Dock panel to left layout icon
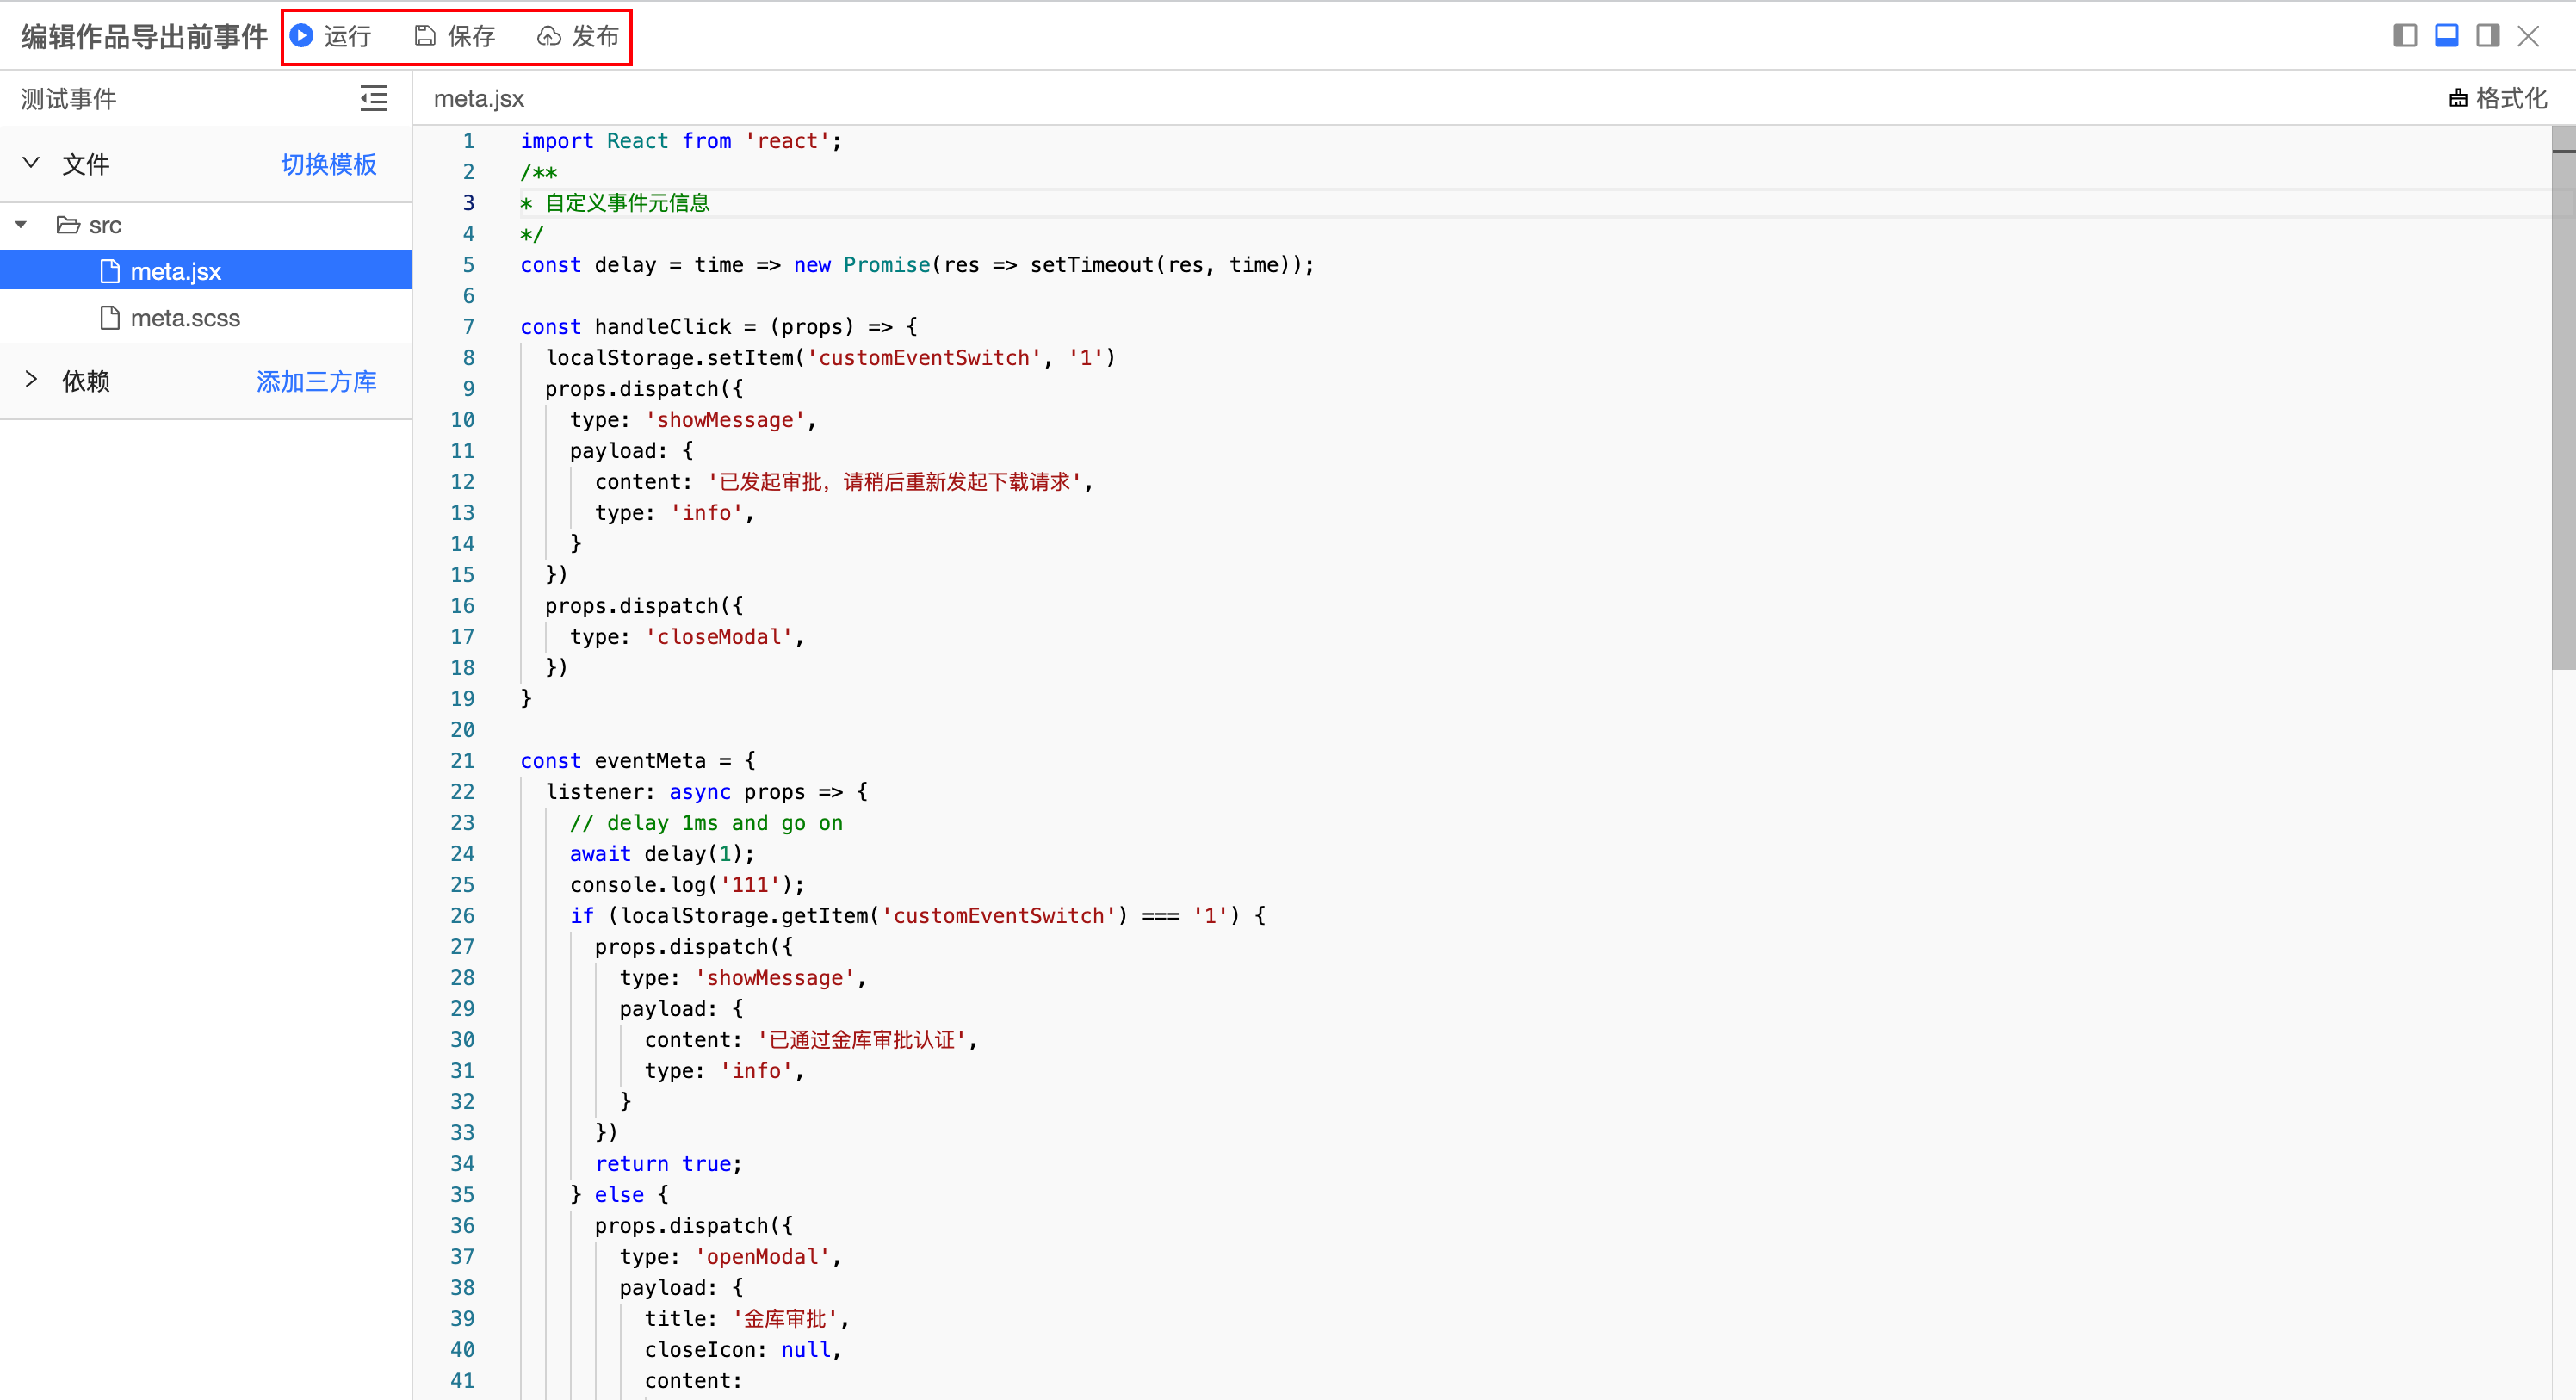 pyautogui.click(x=2405, y=36)
